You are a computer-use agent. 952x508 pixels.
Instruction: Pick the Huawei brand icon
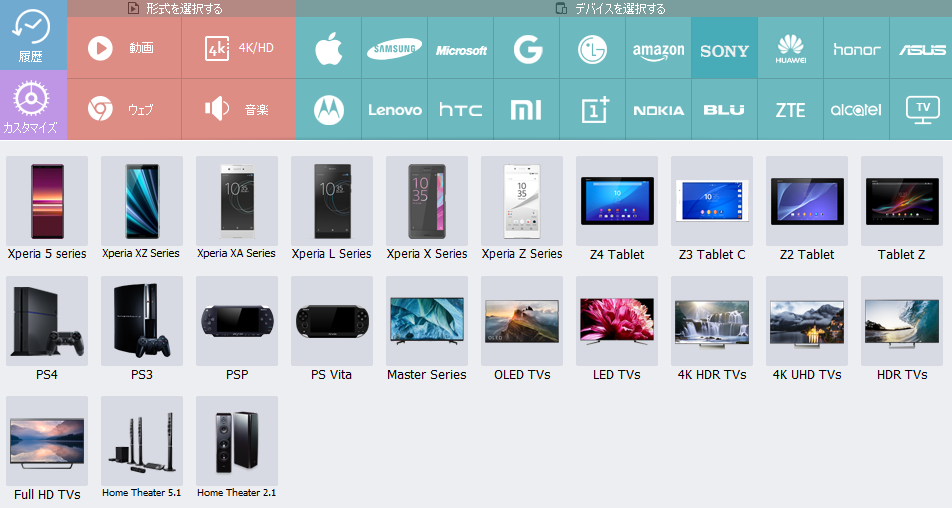[x=790, y=48]
